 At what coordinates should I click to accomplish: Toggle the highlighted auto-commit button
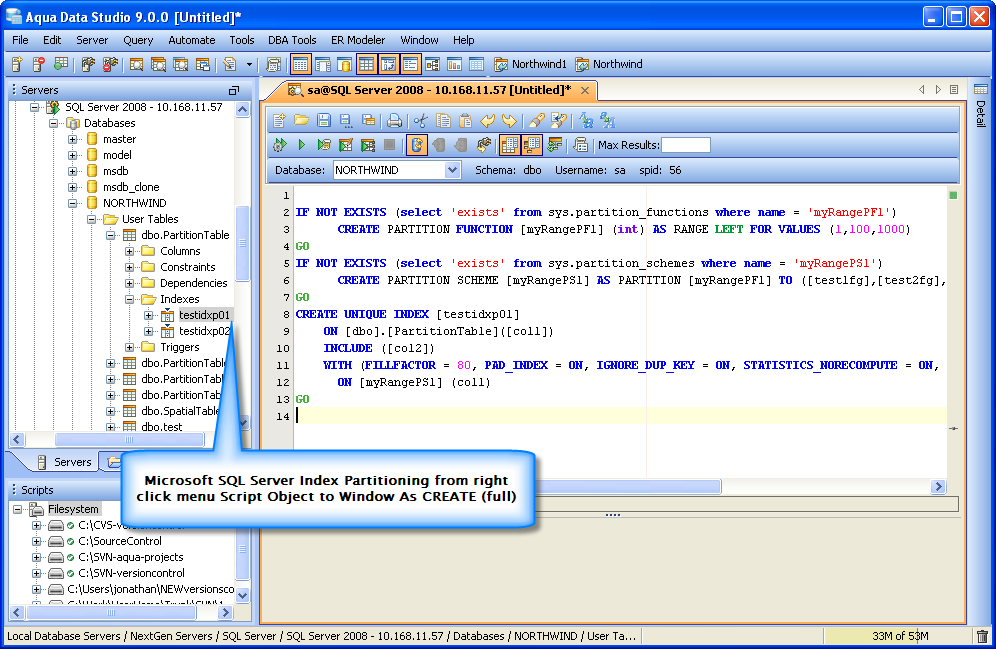point(417,145)
